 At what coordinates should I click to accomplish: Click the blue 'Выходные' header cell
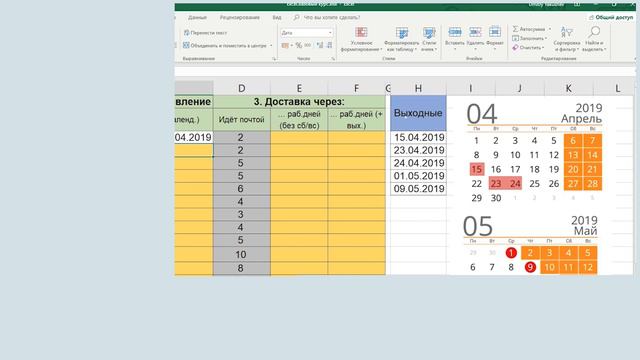418,113
